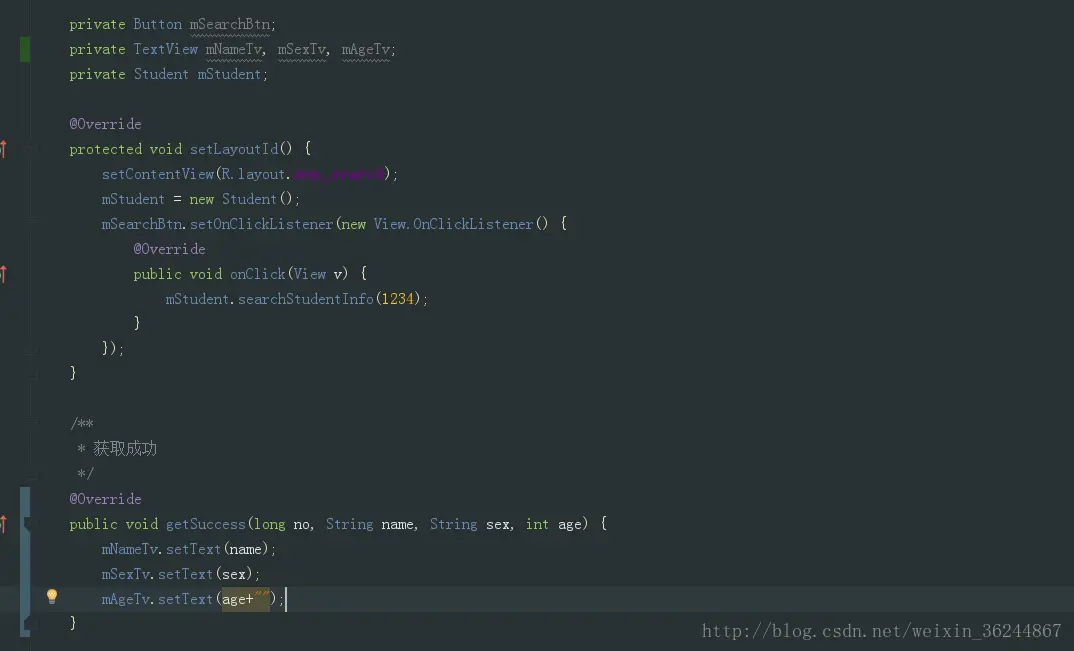Click 'int age' parameter in getSuccess

pos(553,524)
